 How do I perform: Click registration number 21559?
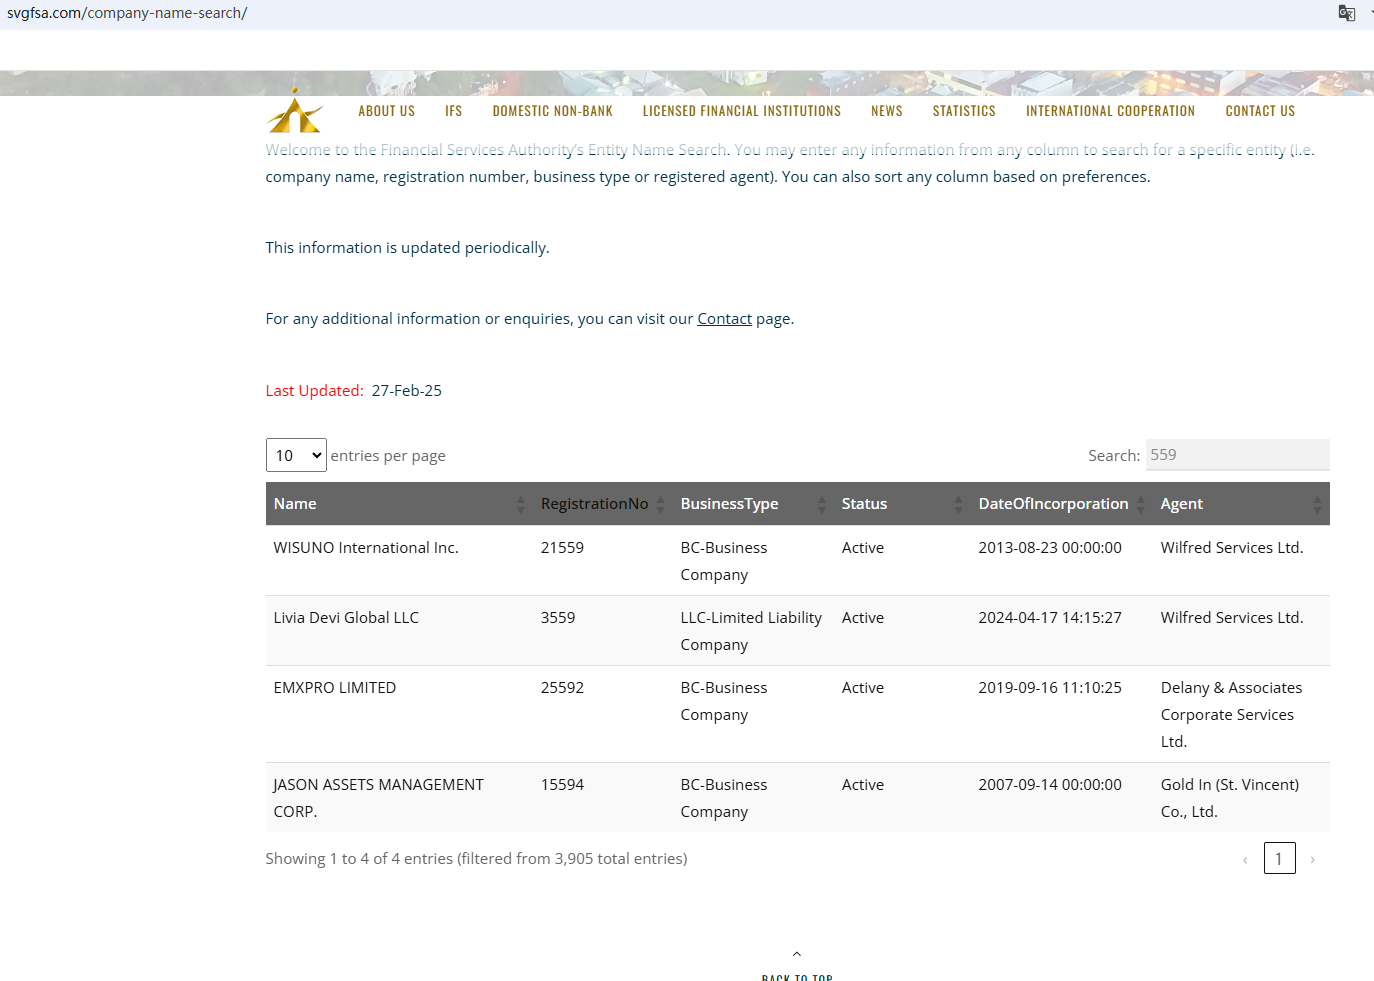[x=562, y=548]
